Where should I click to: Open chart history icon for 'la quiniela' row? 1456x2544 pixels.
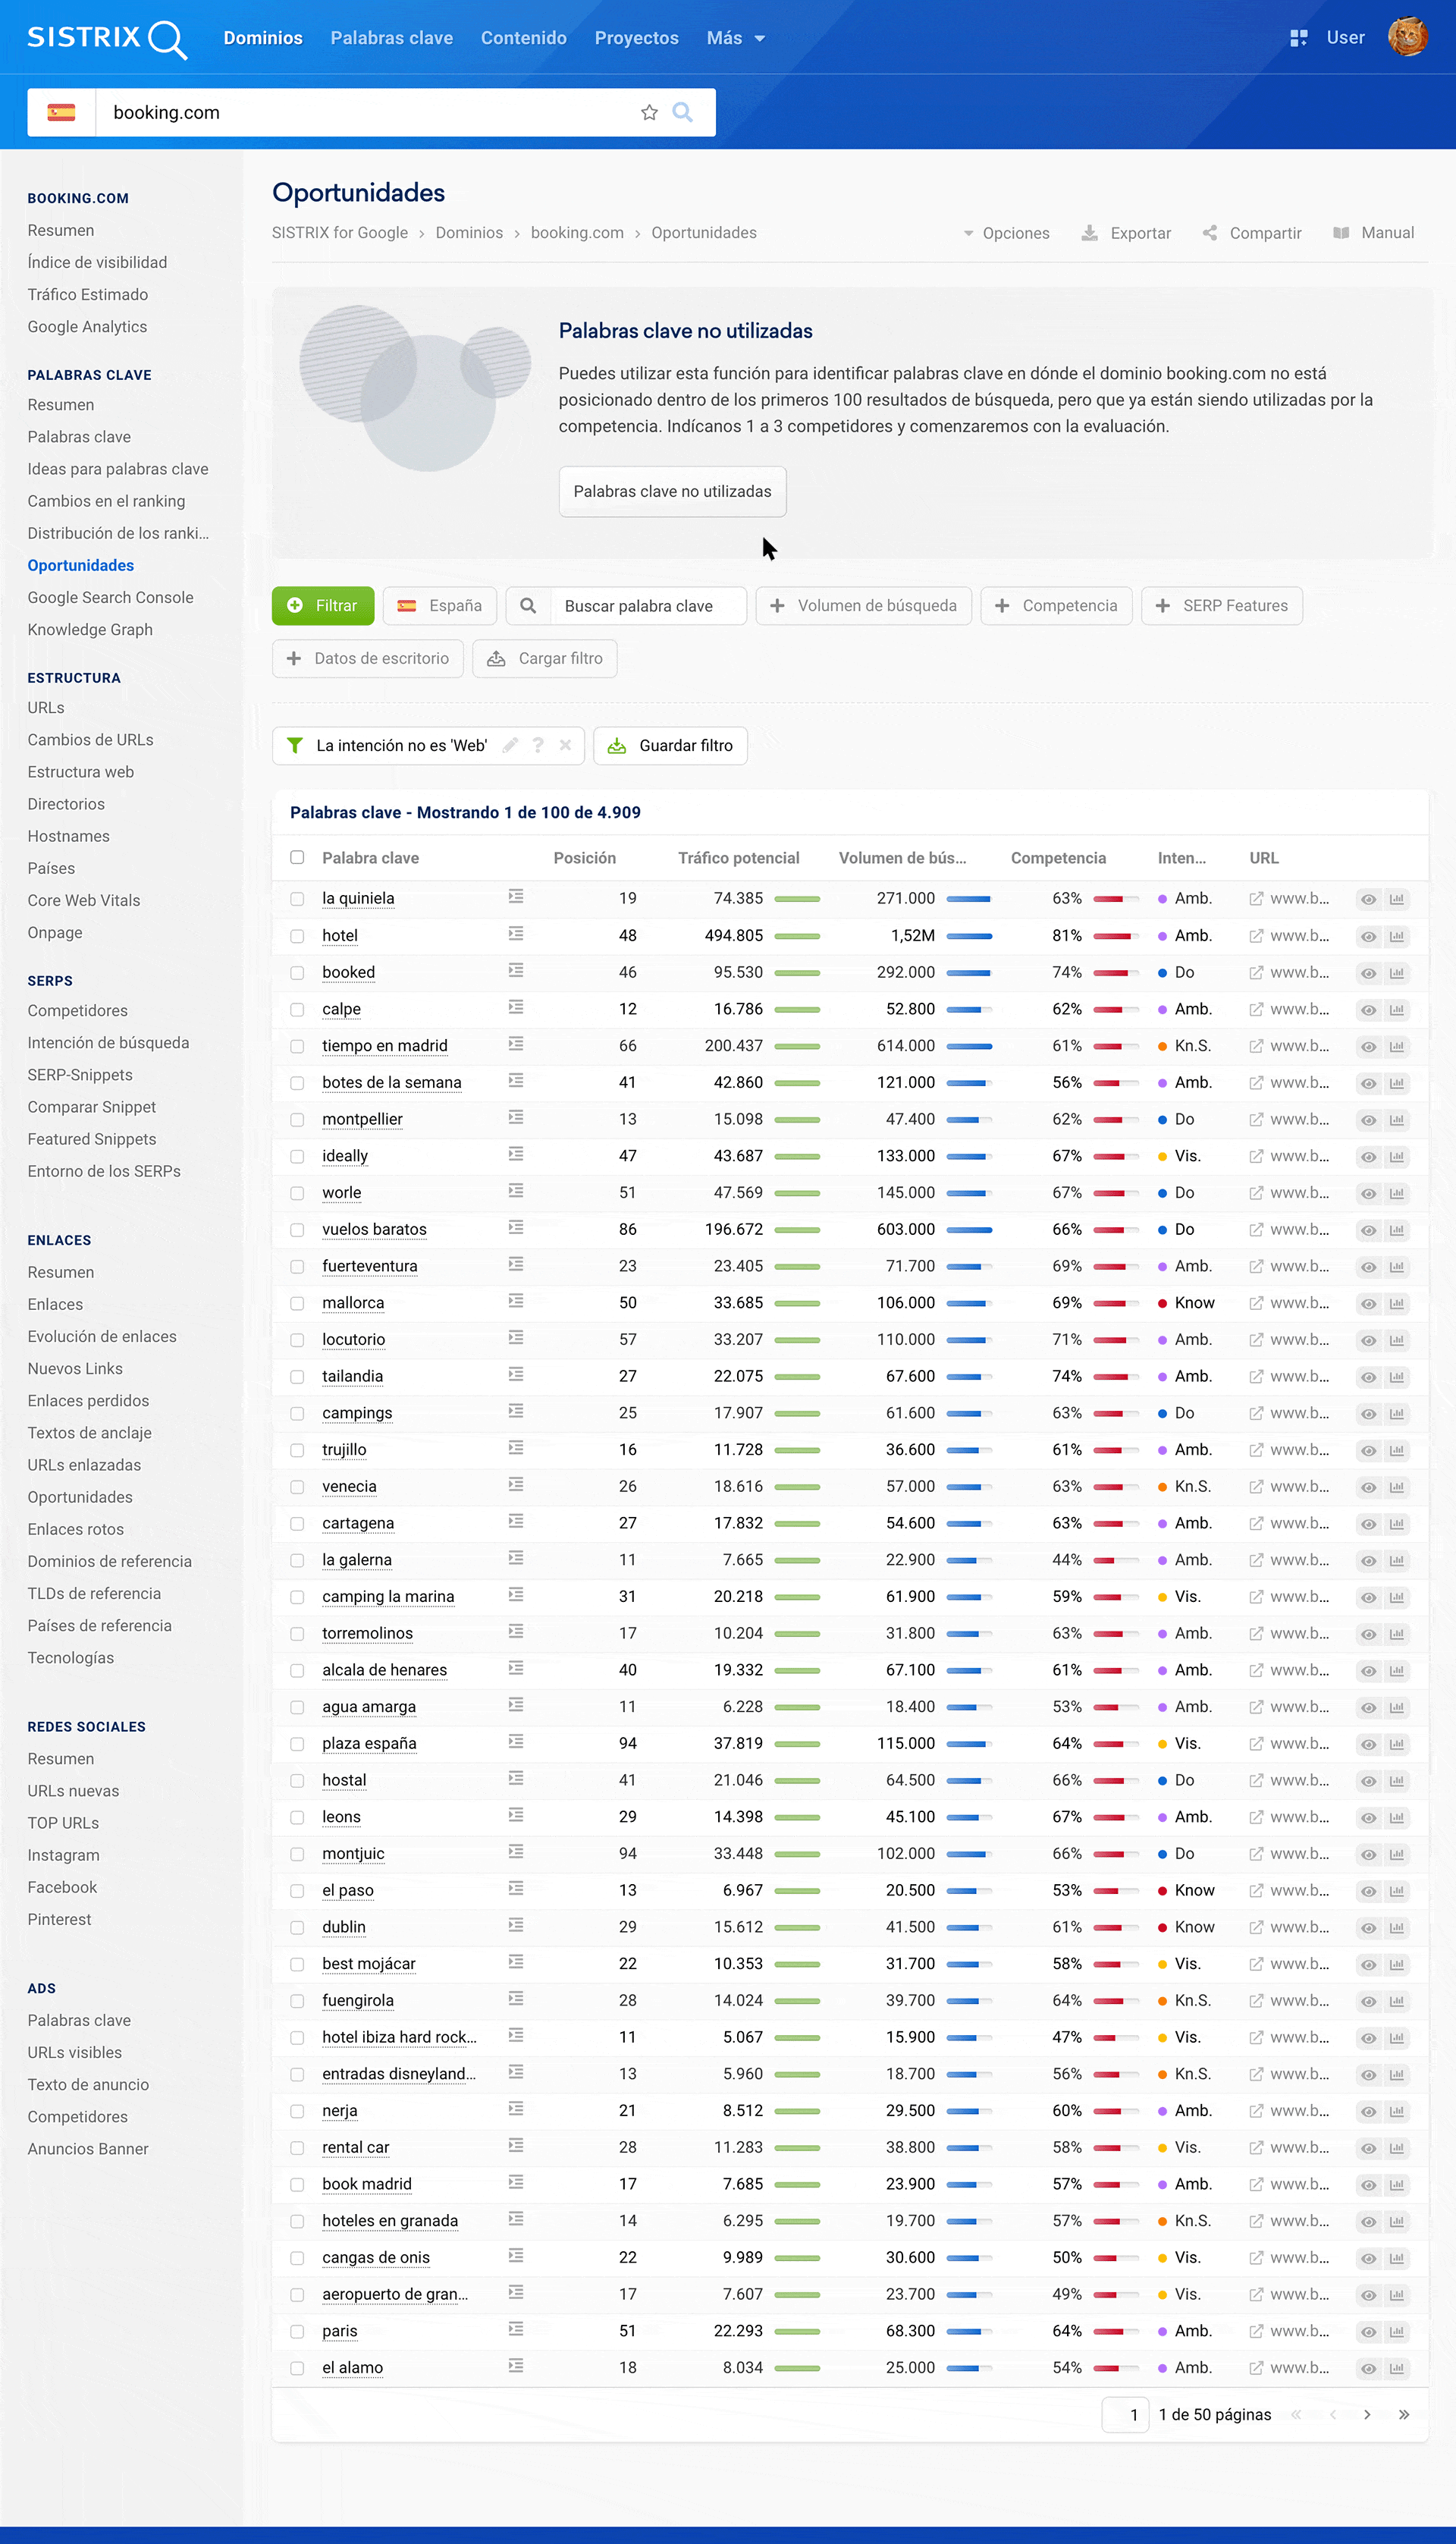click(x=1397, y=899)
